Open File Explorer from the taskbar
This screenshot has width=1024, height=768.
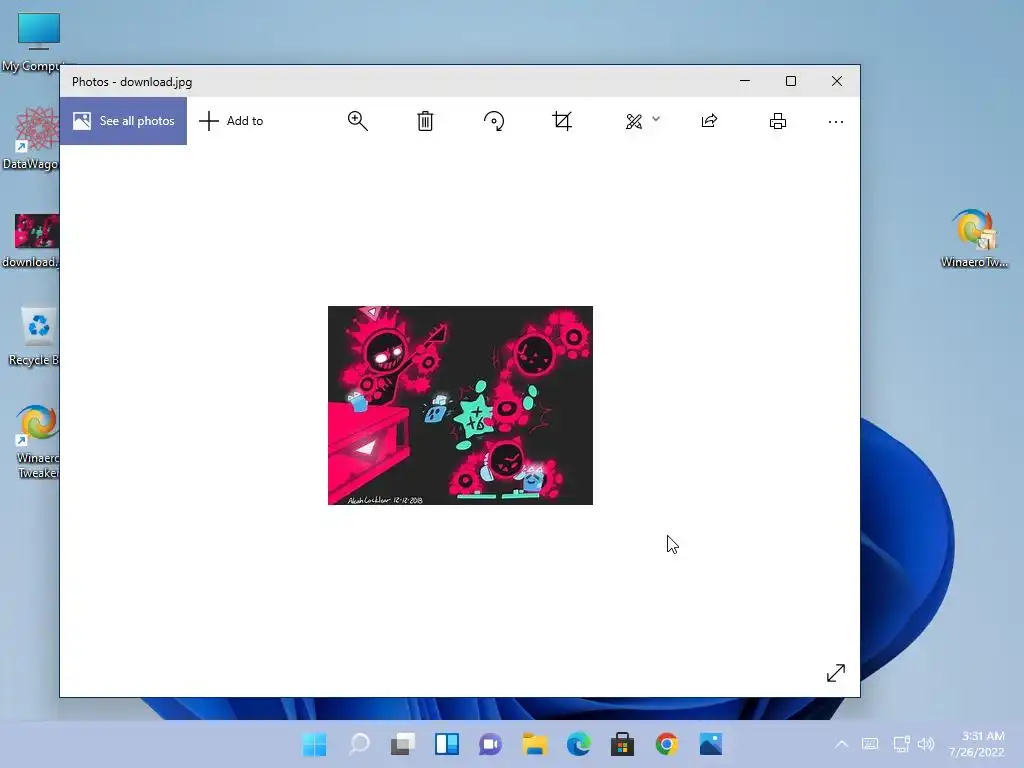tap(534, 744)
